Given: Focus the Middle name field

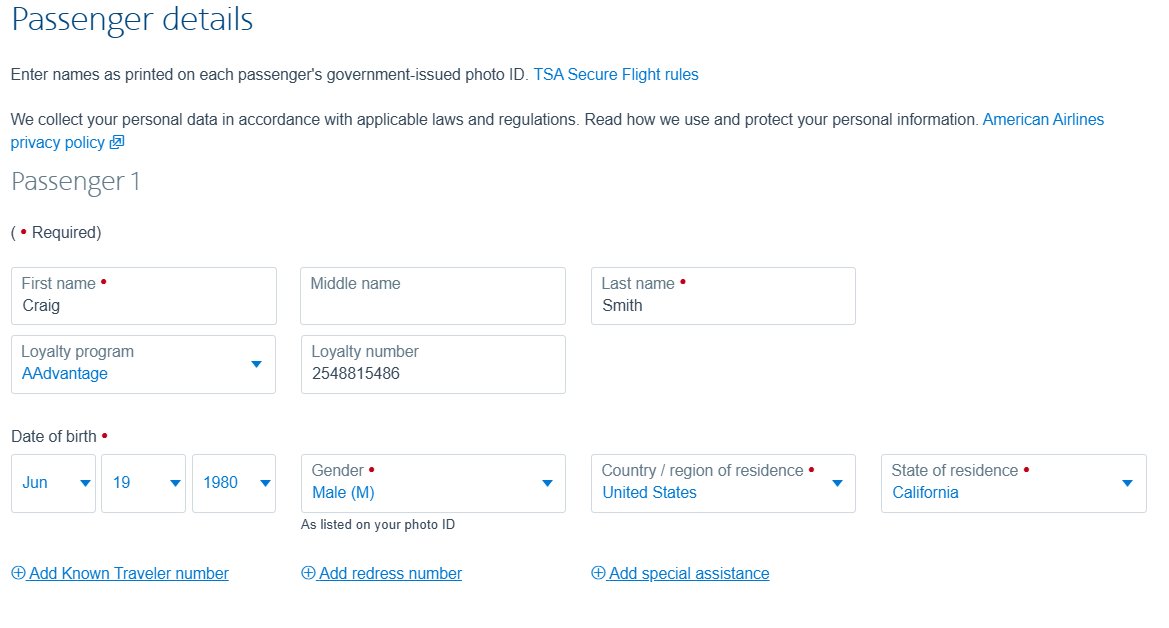Looking at the screenshot, I should 432,305.
